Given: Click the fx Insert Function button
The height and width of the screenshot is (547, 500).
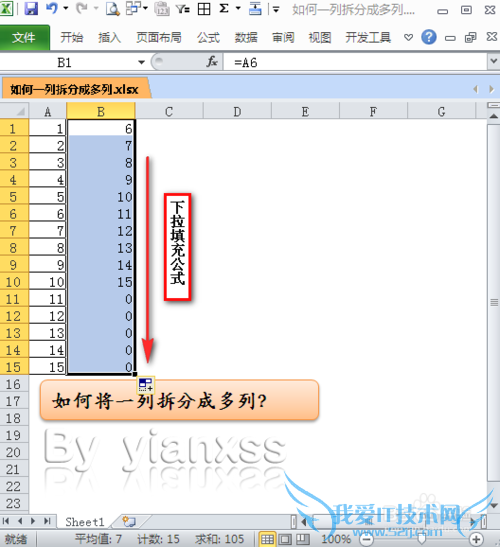Looking at the screenshot, I should pos(212,62).
